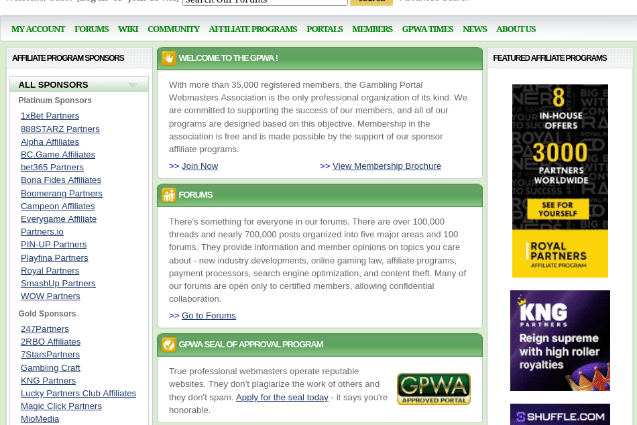Image resolution: width=637 pixels, height=425 pixels.
Task: Open the Forums menu item
Action: pos(91,29)
